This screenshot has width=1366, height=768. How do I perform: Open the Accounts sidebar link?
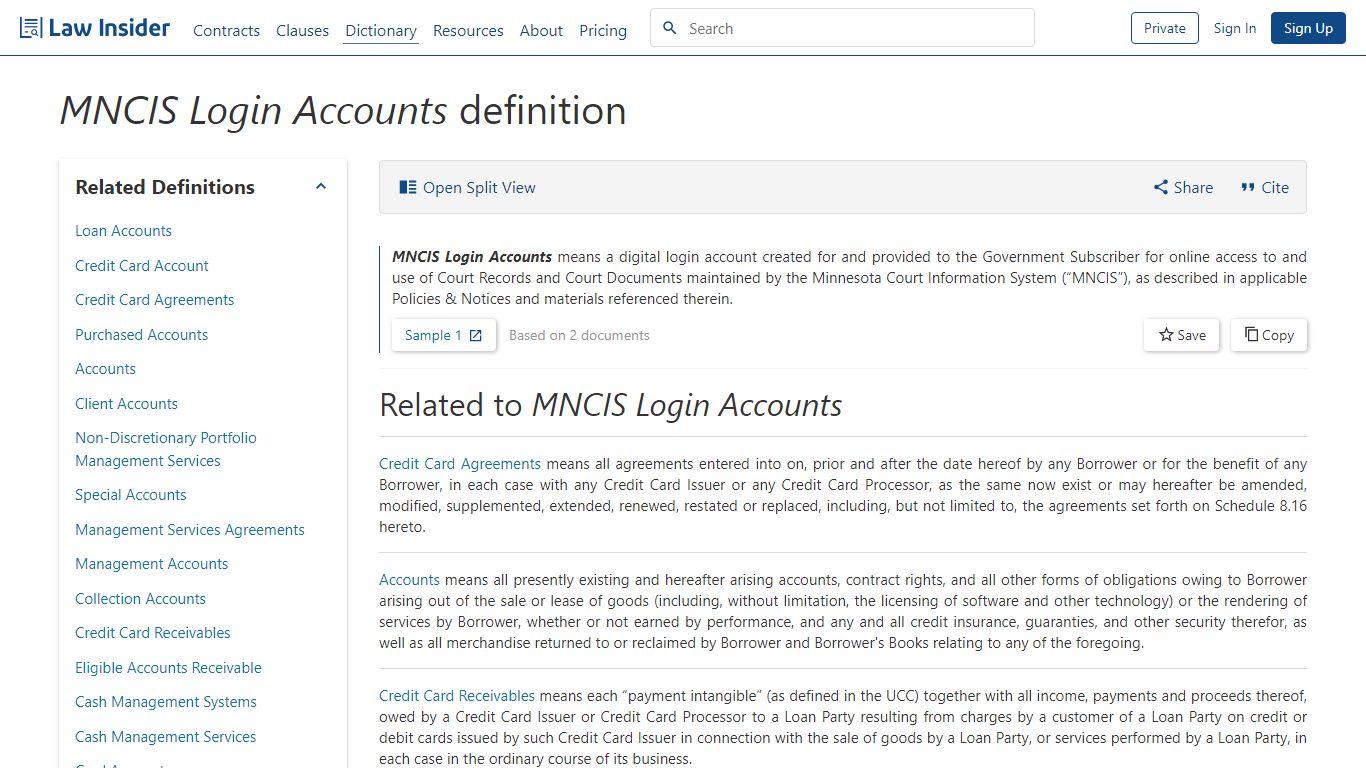[x=105, y=369]
